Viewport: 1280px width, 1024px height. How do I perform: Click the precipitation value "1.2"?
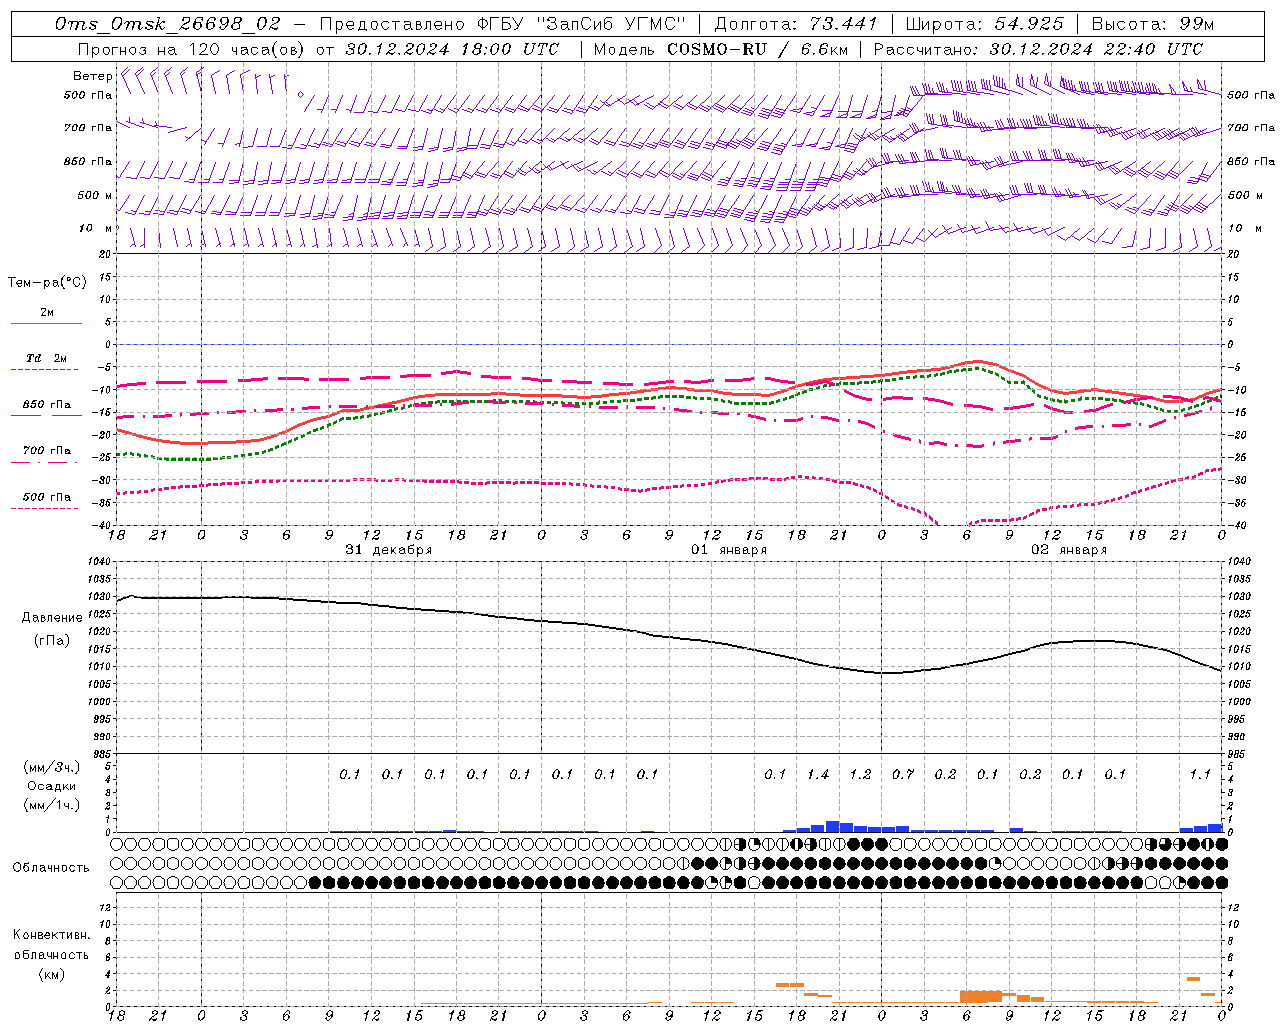tap(860, 775)
